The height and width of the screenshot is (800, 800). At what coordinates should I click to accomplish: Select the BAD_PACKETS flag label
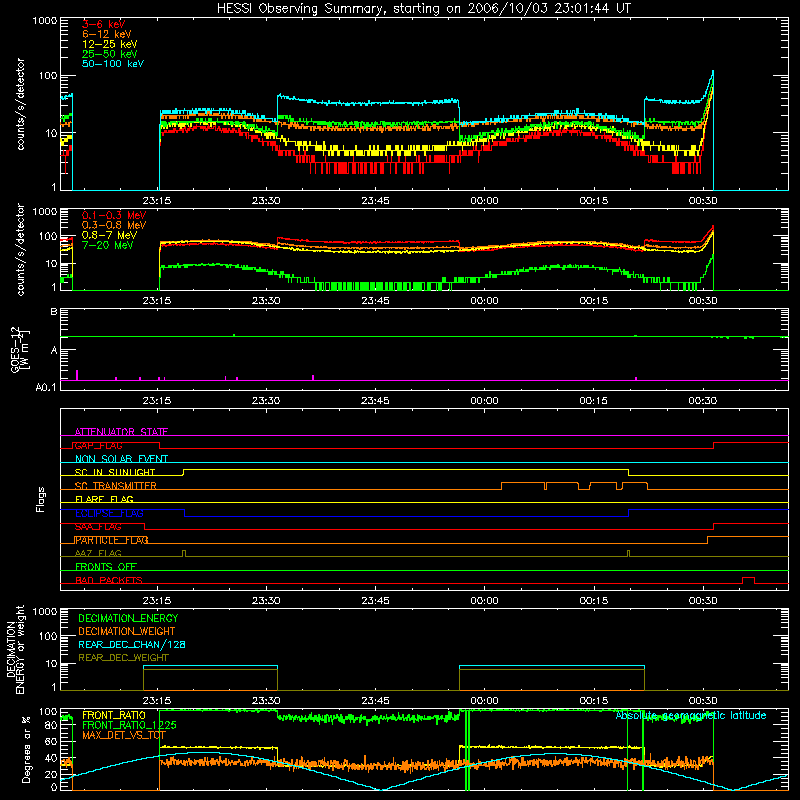click(x=109, y=580)
